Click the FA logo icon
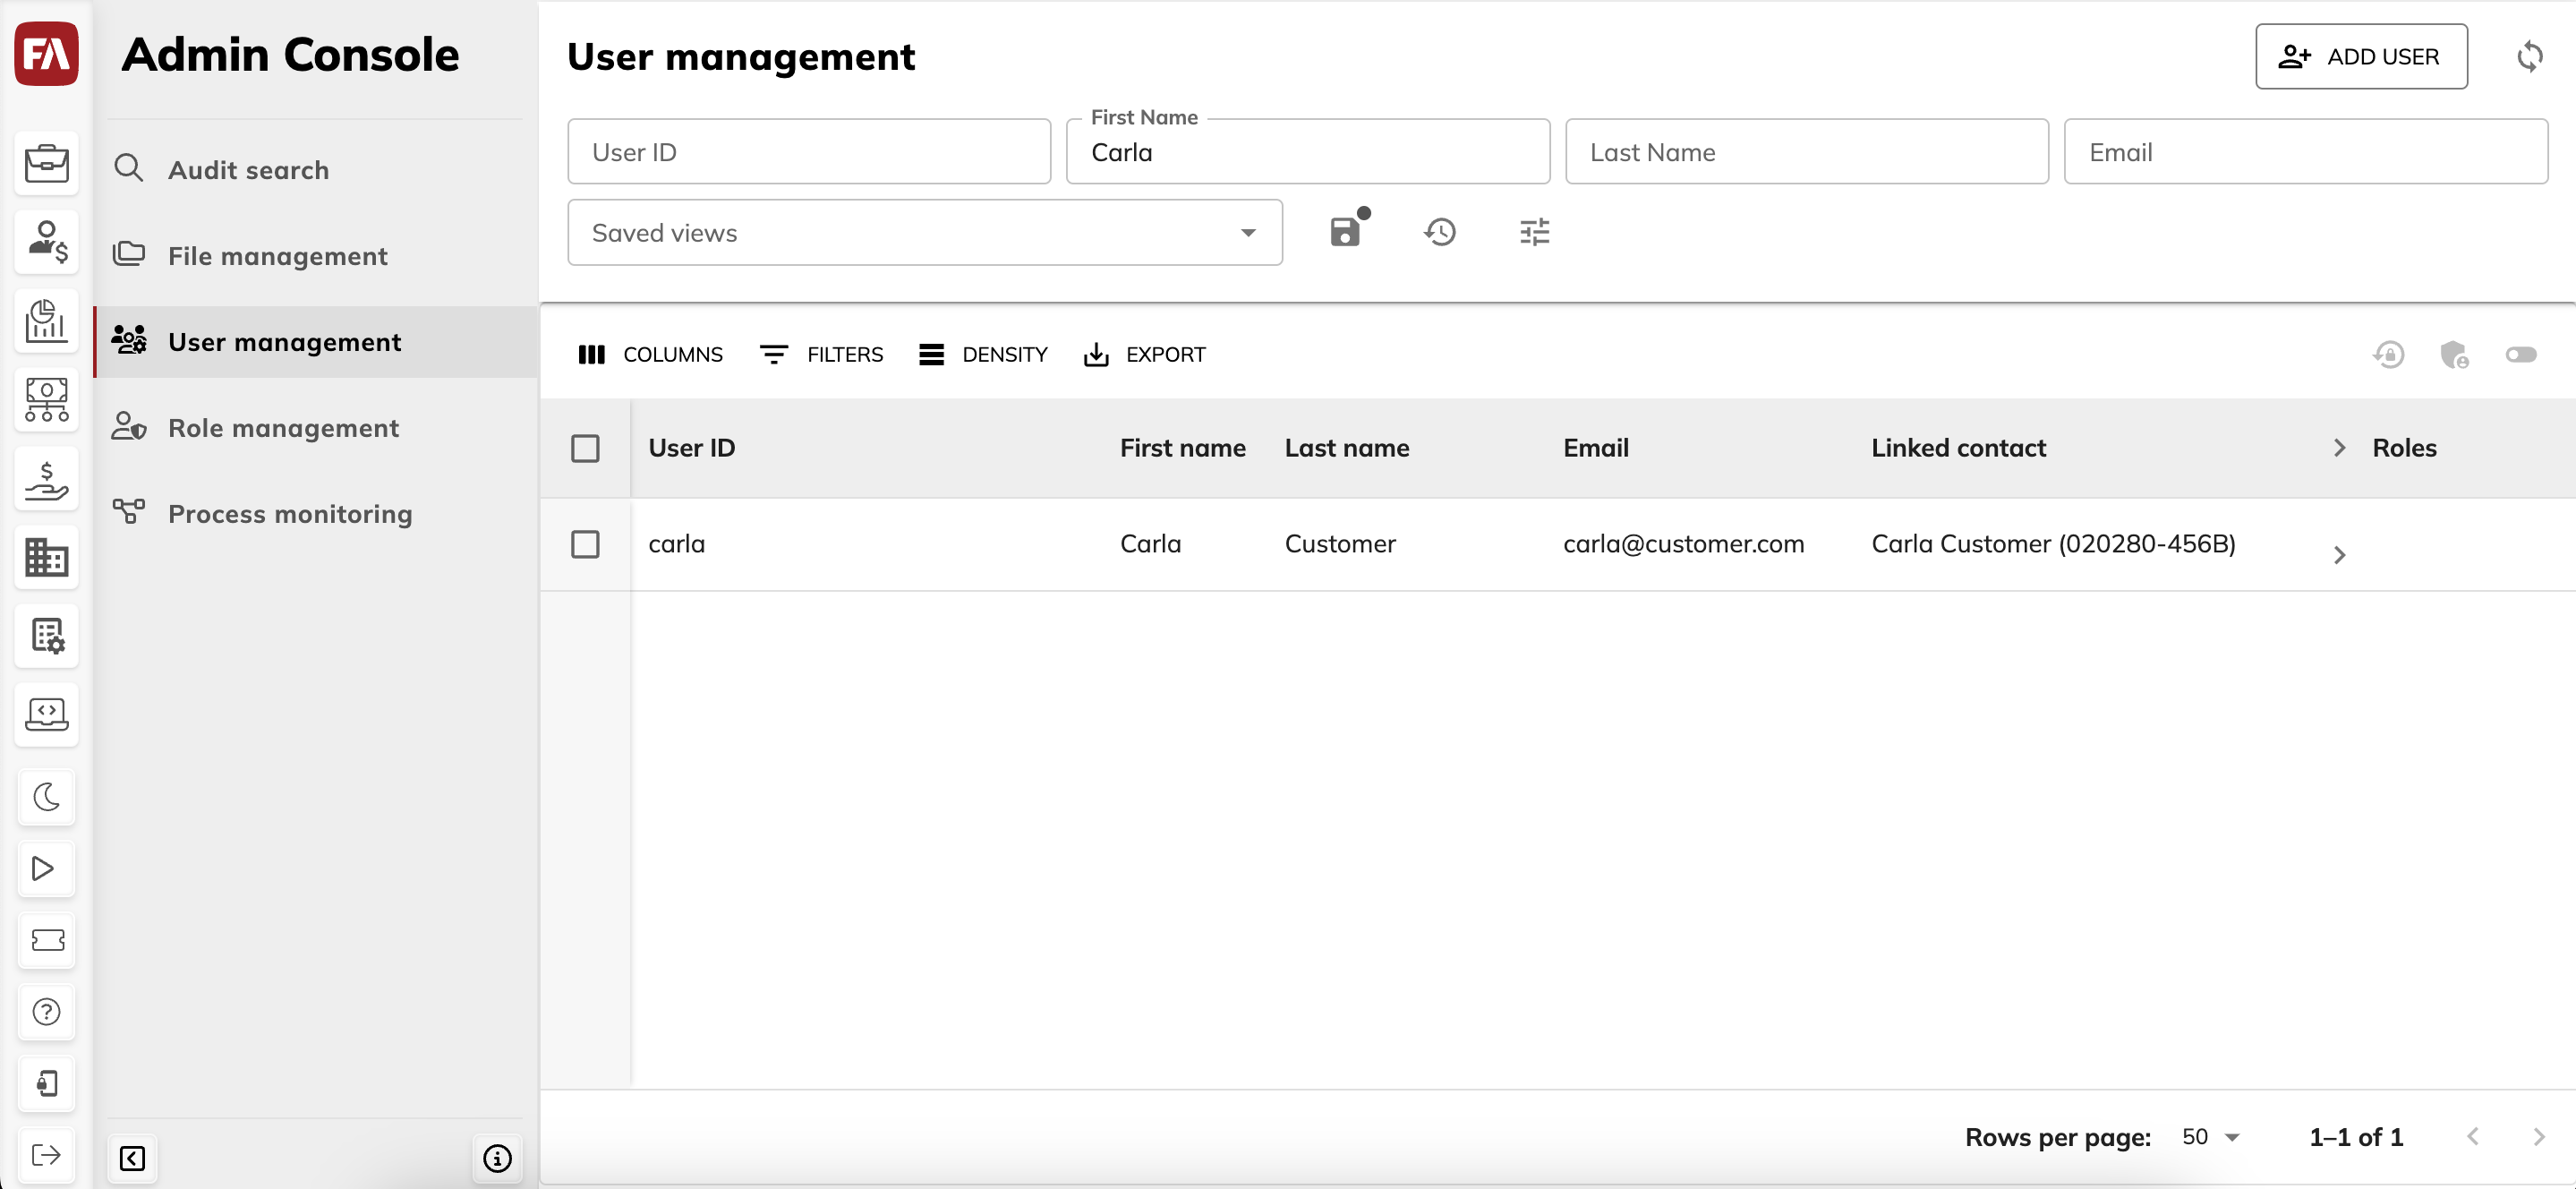 (x=46, y=54)
